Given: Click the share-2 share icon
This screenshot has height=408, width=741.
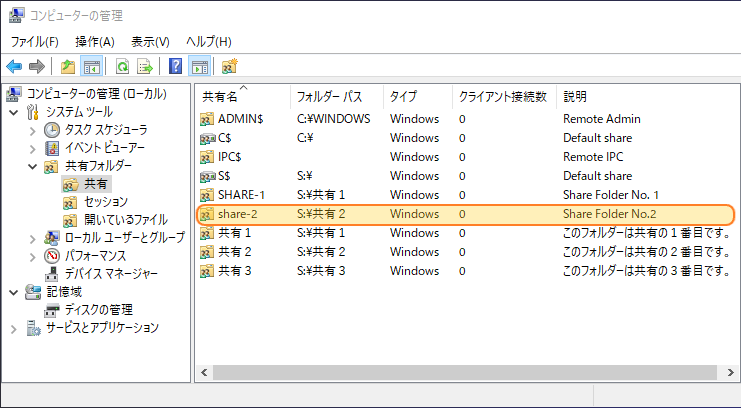Looking at the screenshot, I should pyautogui.click(x=207, y=214).
